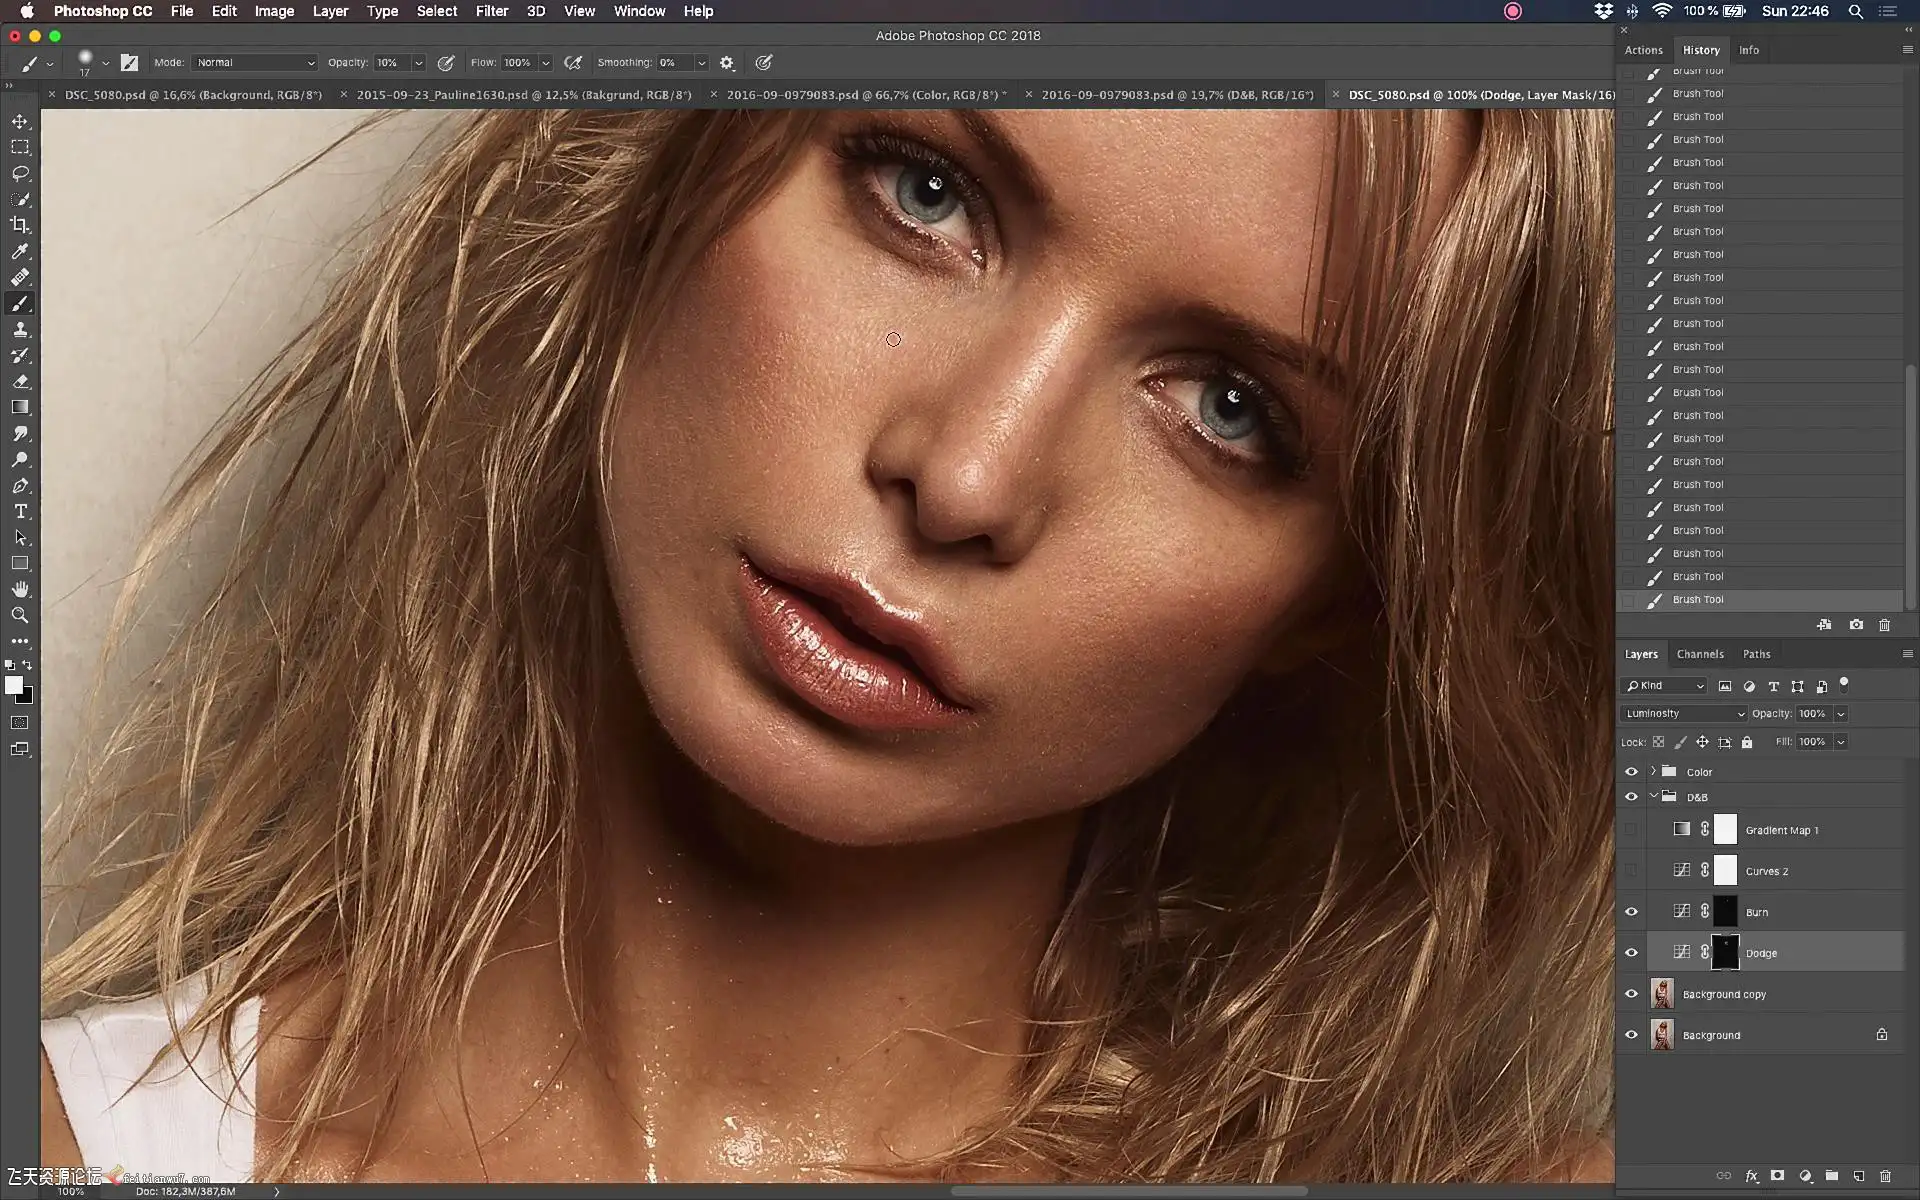This screenshot has height=1200, width=1920.
Task: Switch to the Channels tab
Action: click(x=1699, y=654)
